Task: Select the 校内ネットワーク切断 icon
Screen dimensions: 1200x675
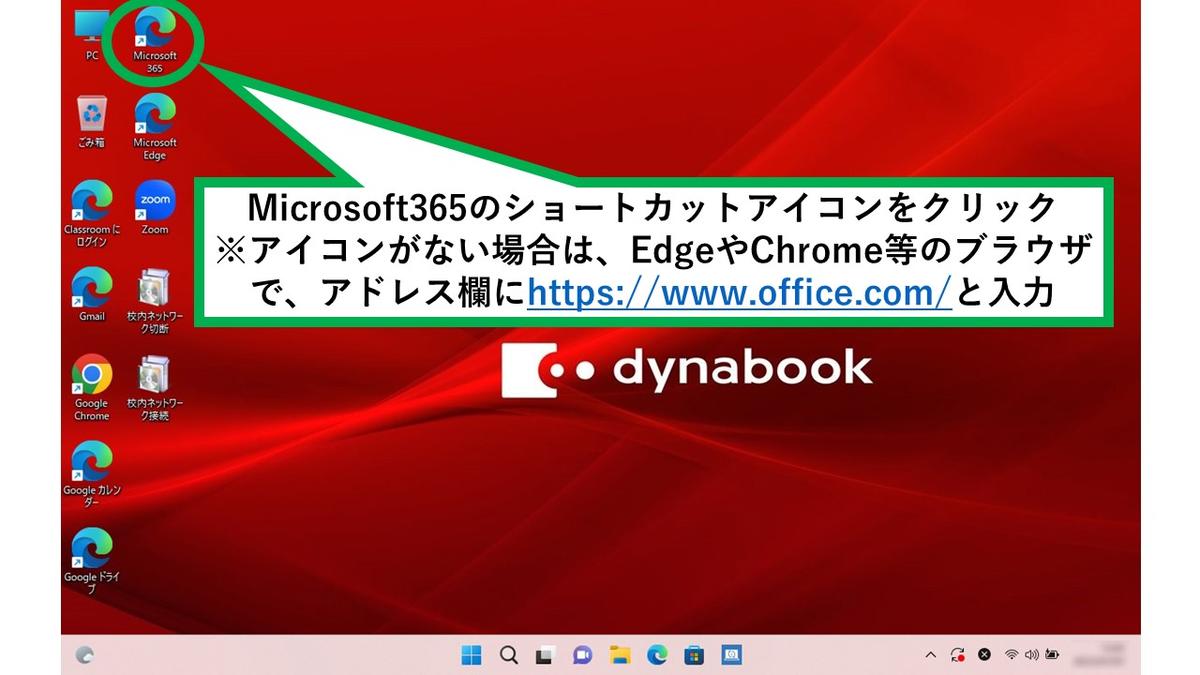Action: (x=155, y=301)
